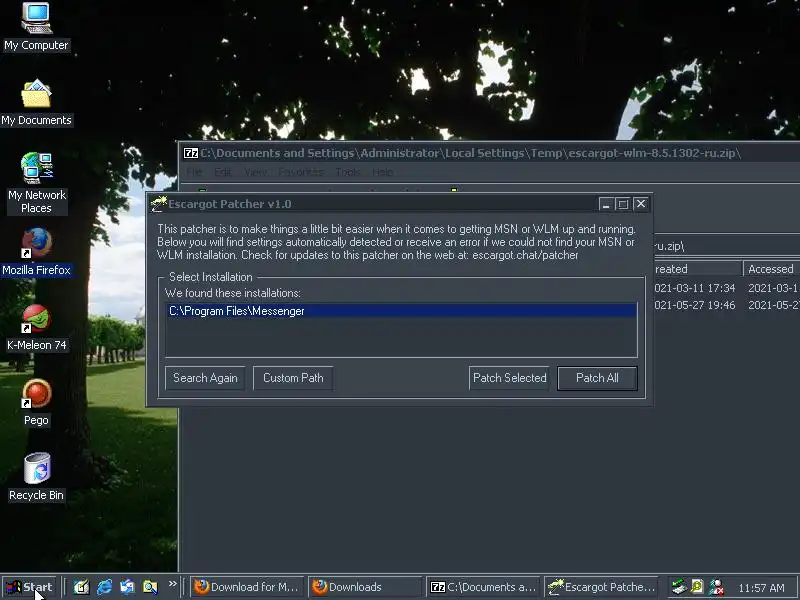Open the File menu in 7-Zip

coord(194,172)
